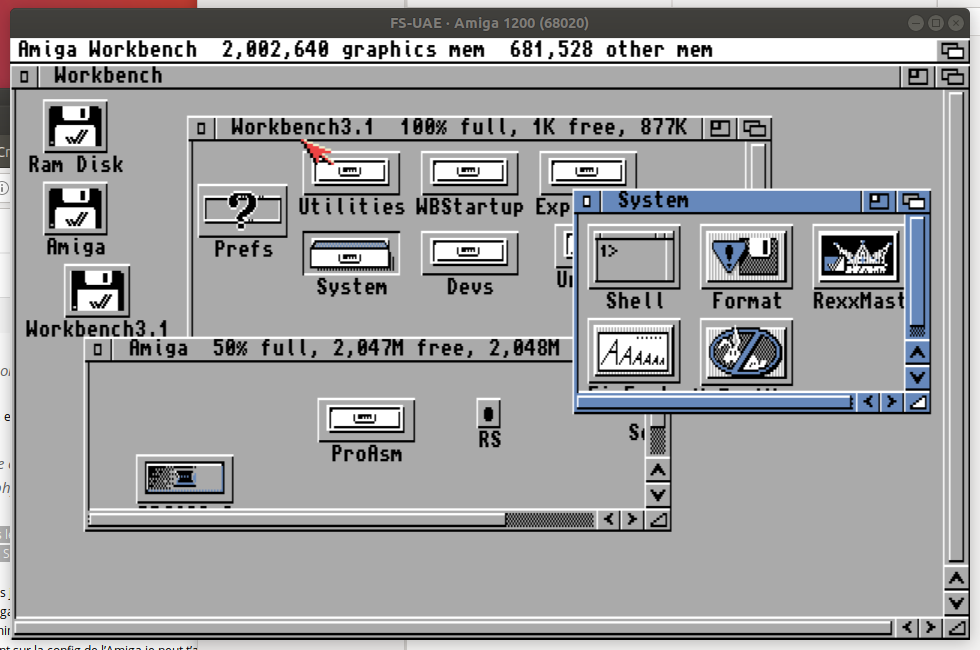Close the main Workbench window
Image resolution: width=980 pixels, height=650 pixels.
point(24,76)
